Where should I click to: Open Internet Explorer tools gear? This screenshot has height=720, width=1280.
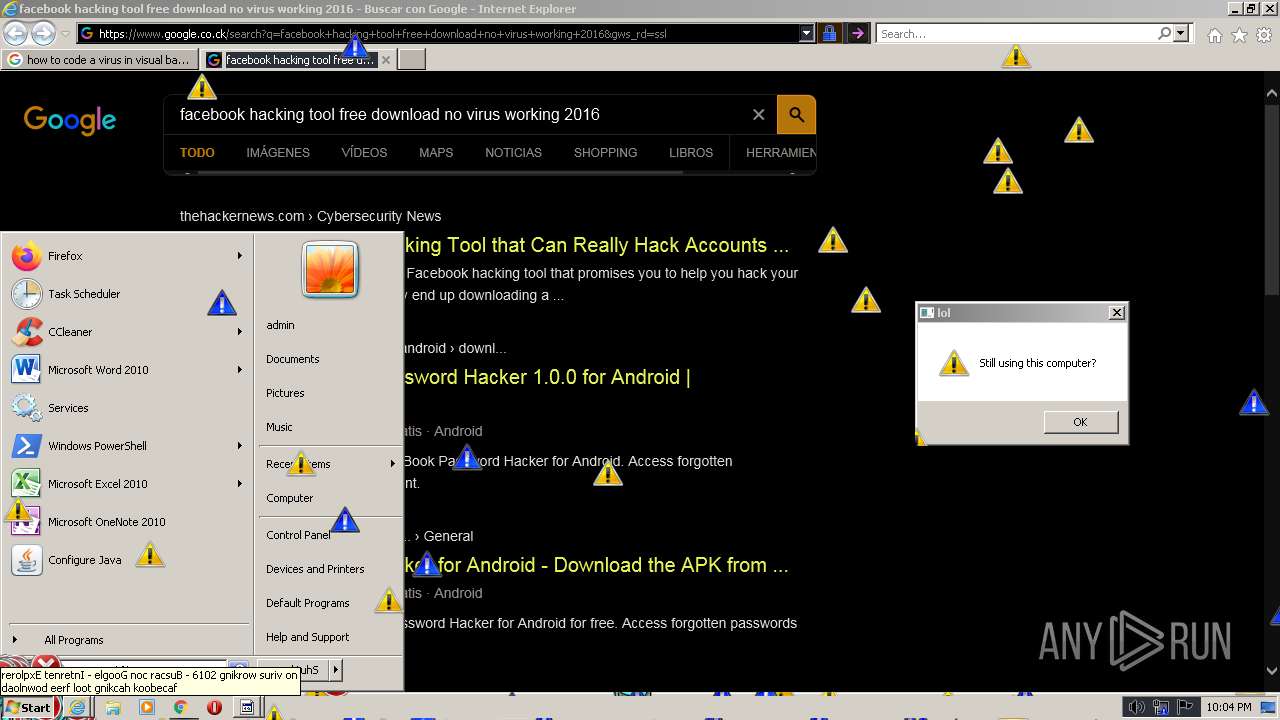(1264, 35)
